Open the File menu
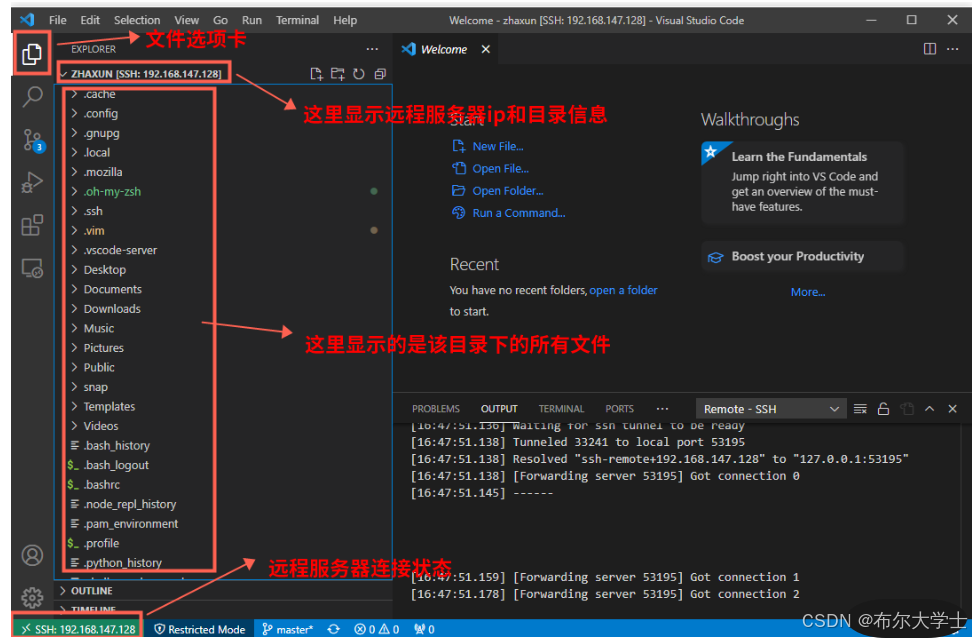 pos(58,20)
